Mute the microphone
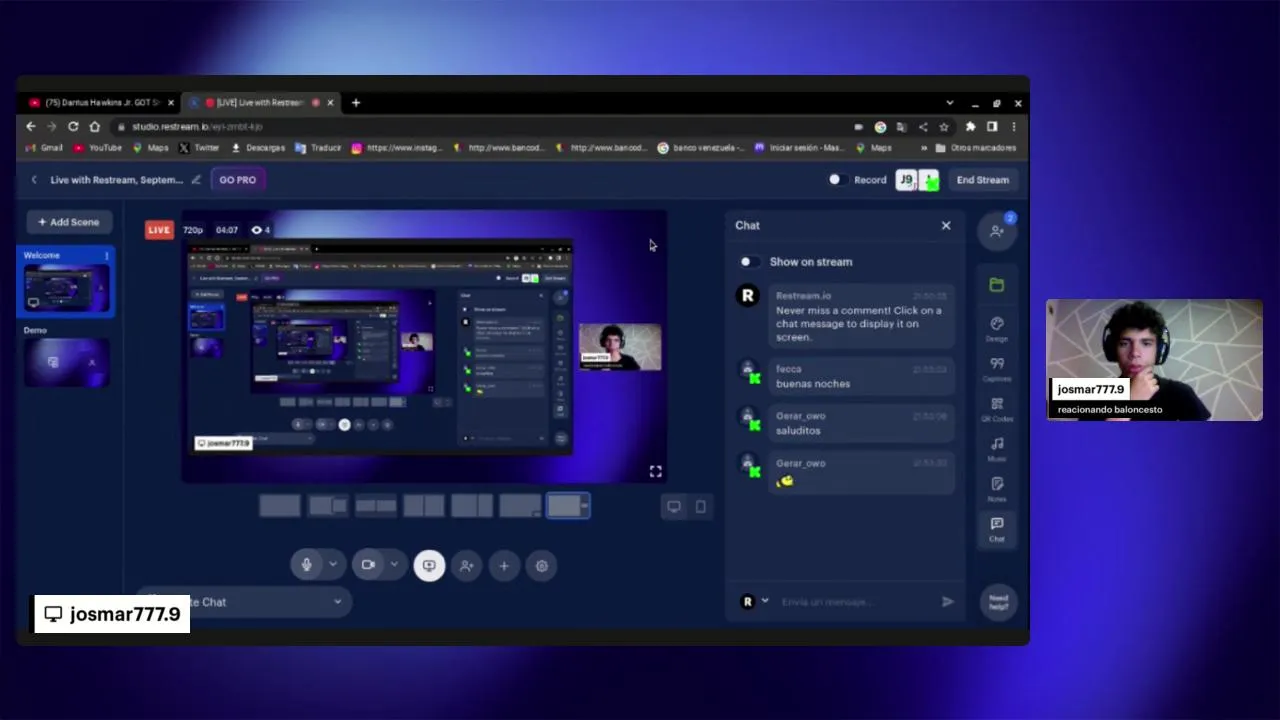Viewport: 1280px width, 720px height. [x=307, y=565]
